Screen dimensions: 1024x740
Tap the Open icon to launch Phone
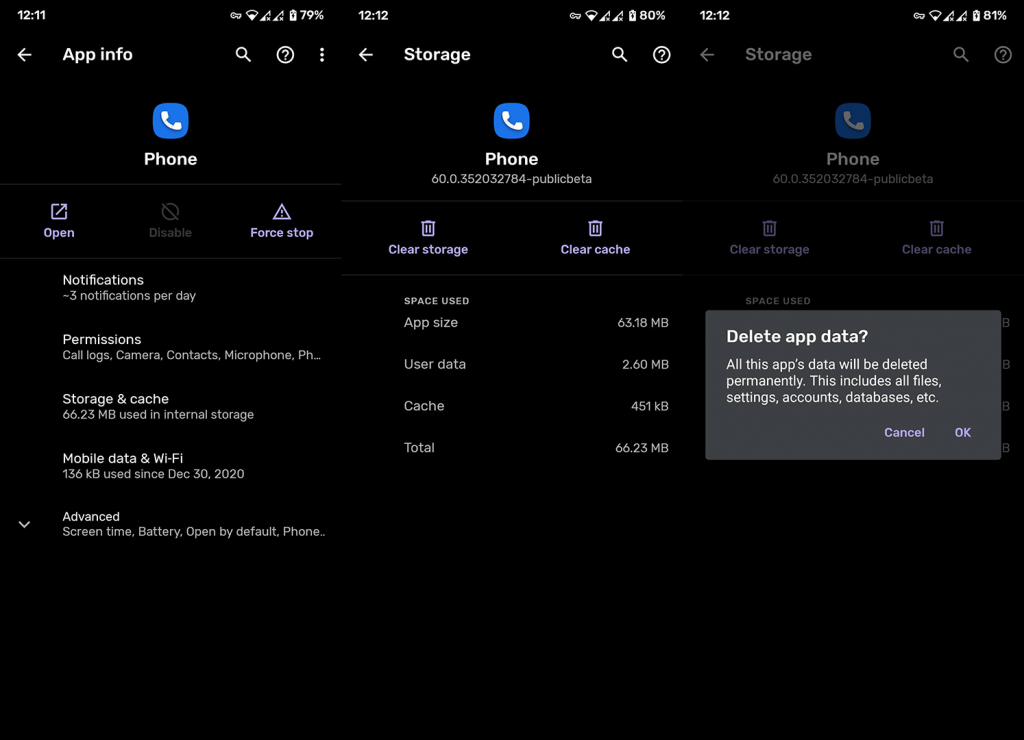point(59,212)
